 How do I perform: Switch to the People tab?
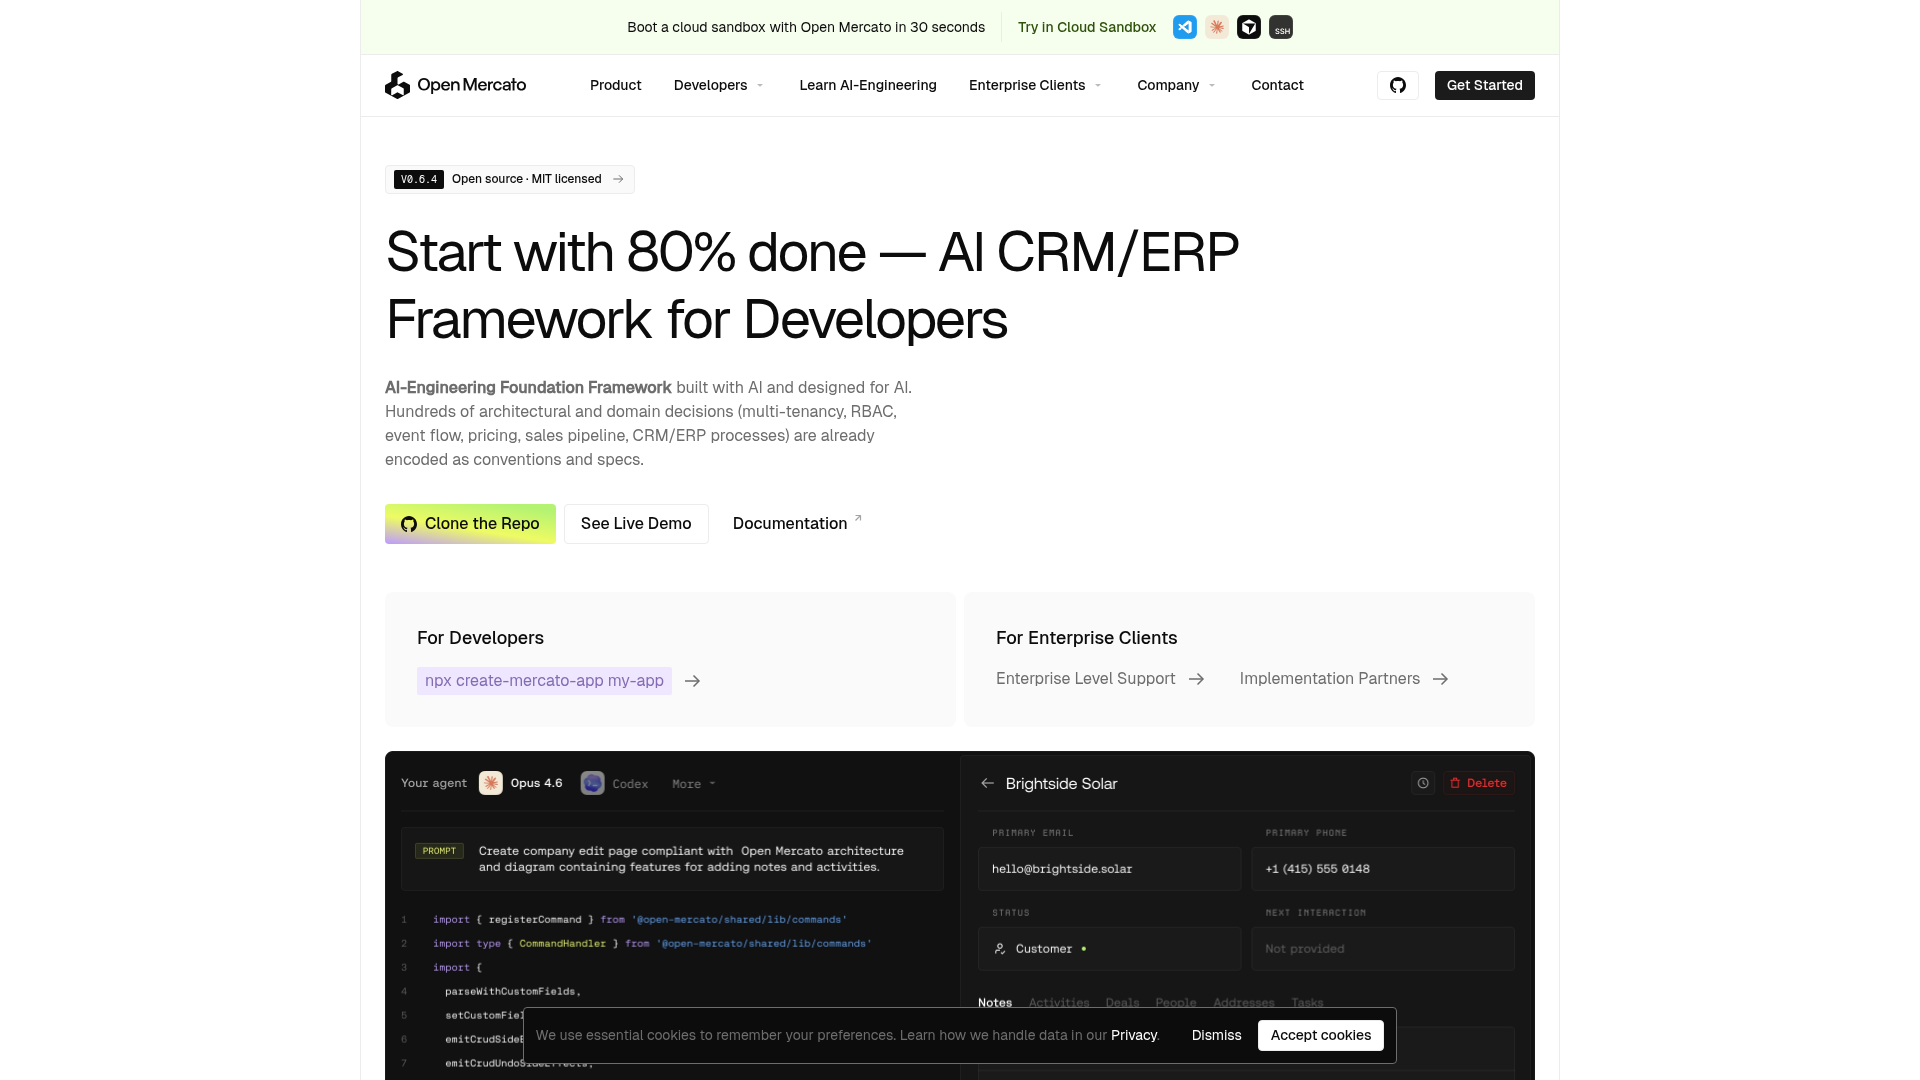click(x=1176, y=1002)
